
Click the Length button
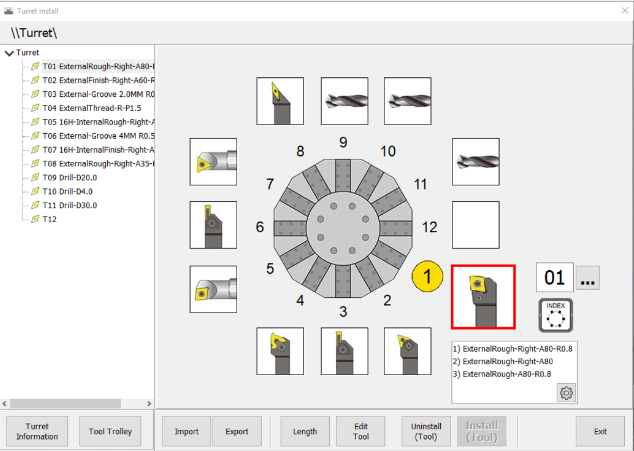[x=305, y=431]
